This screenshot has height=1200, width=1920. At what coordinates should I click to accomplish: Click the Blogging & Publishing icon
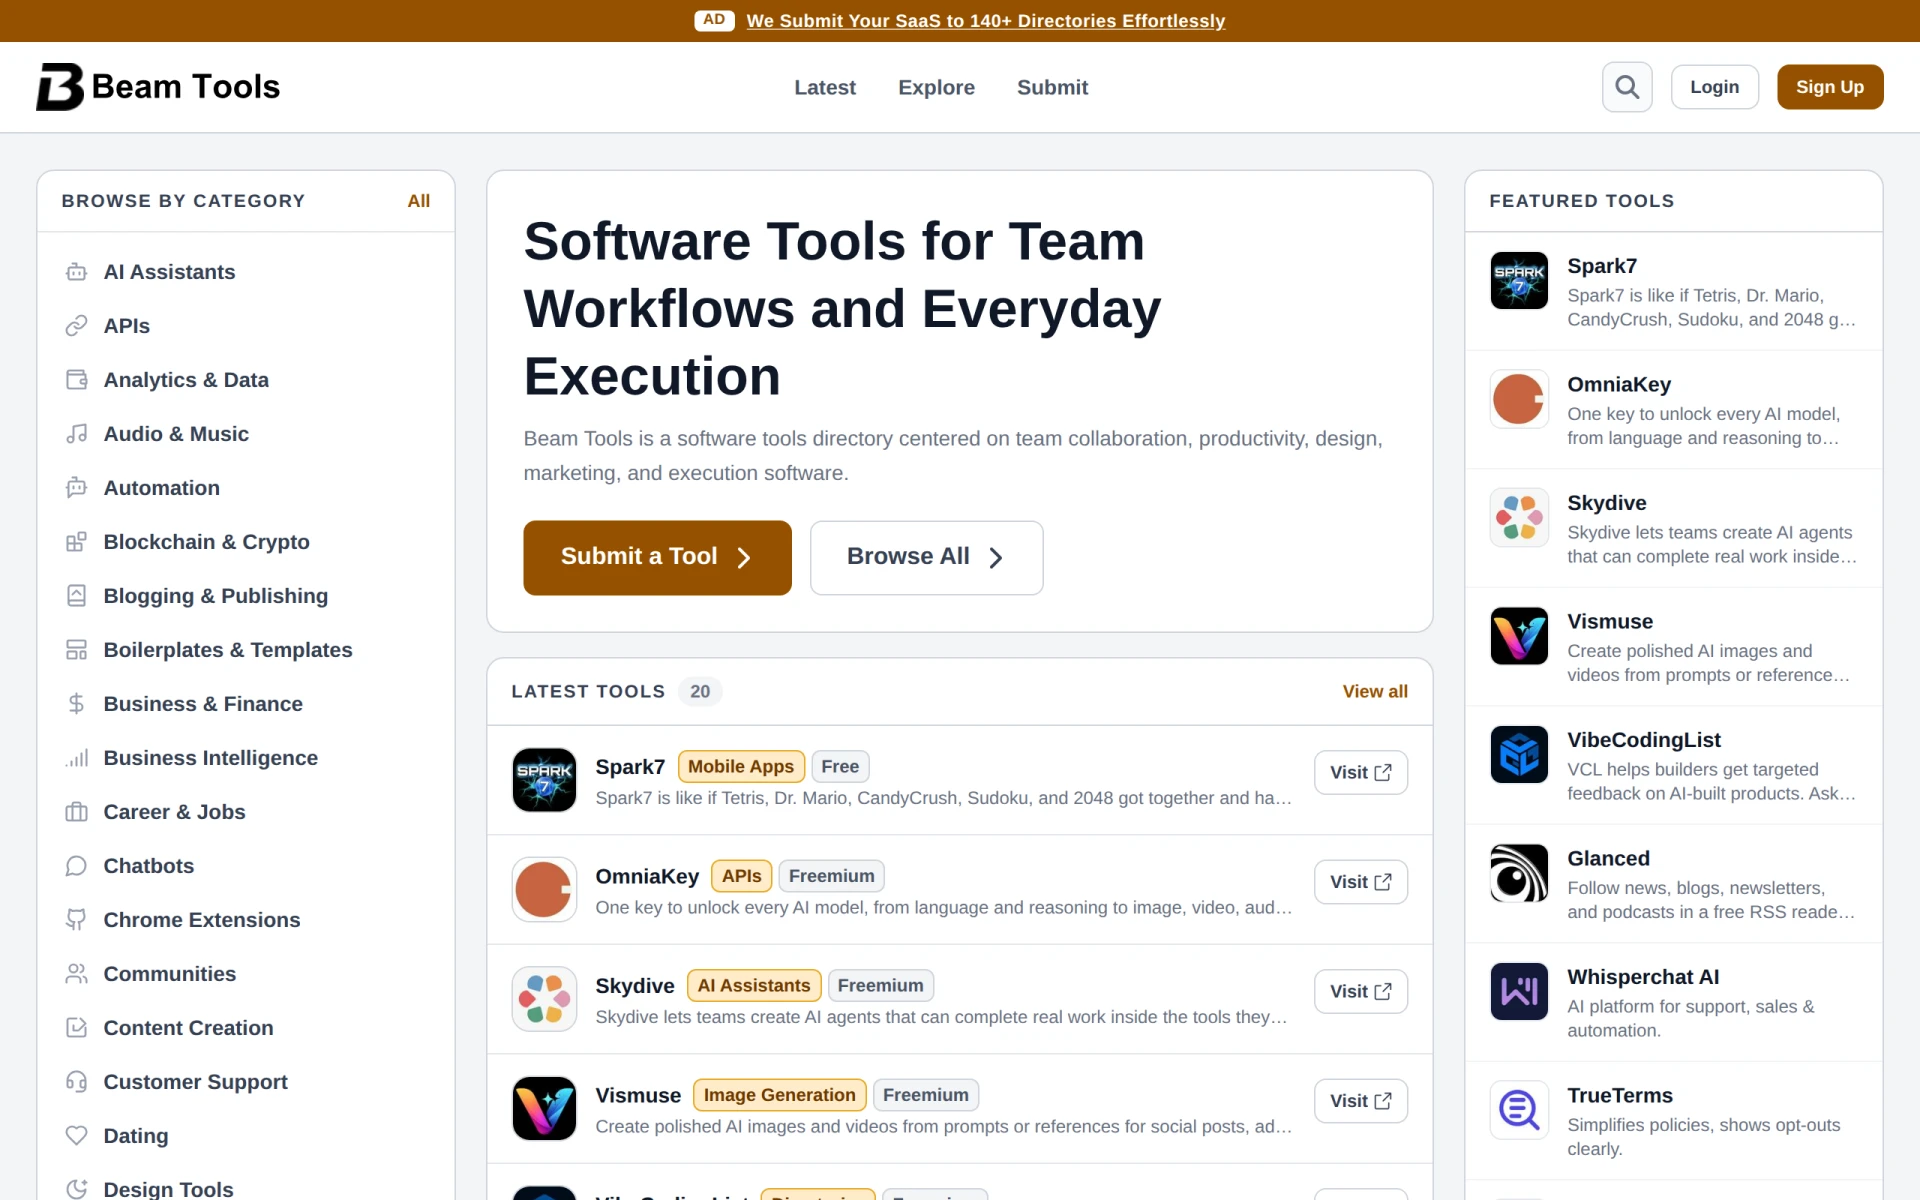[76, 596]
